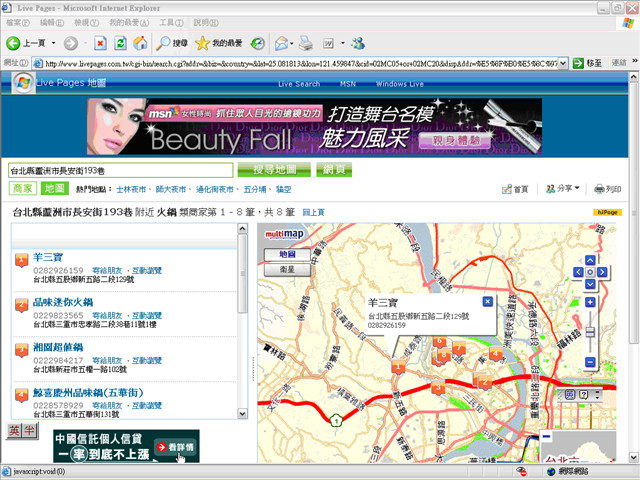Switch map to 衛星 satellite view

287,269
